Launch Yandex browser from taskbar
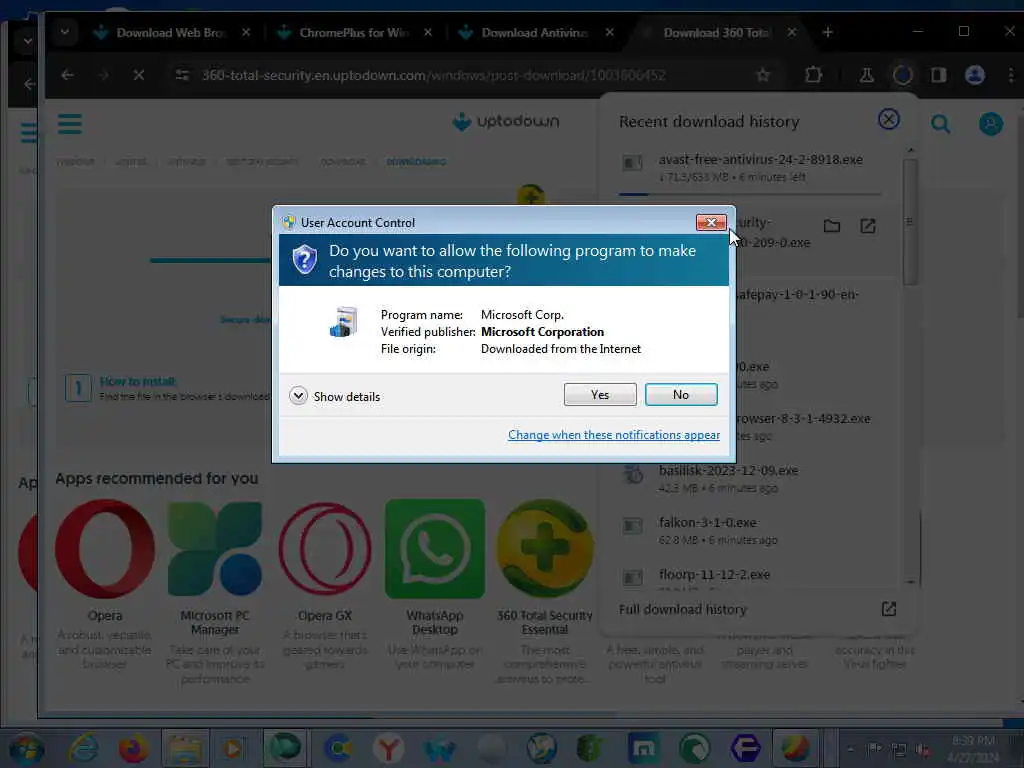 pyautogui.click(x=388, y=748)
